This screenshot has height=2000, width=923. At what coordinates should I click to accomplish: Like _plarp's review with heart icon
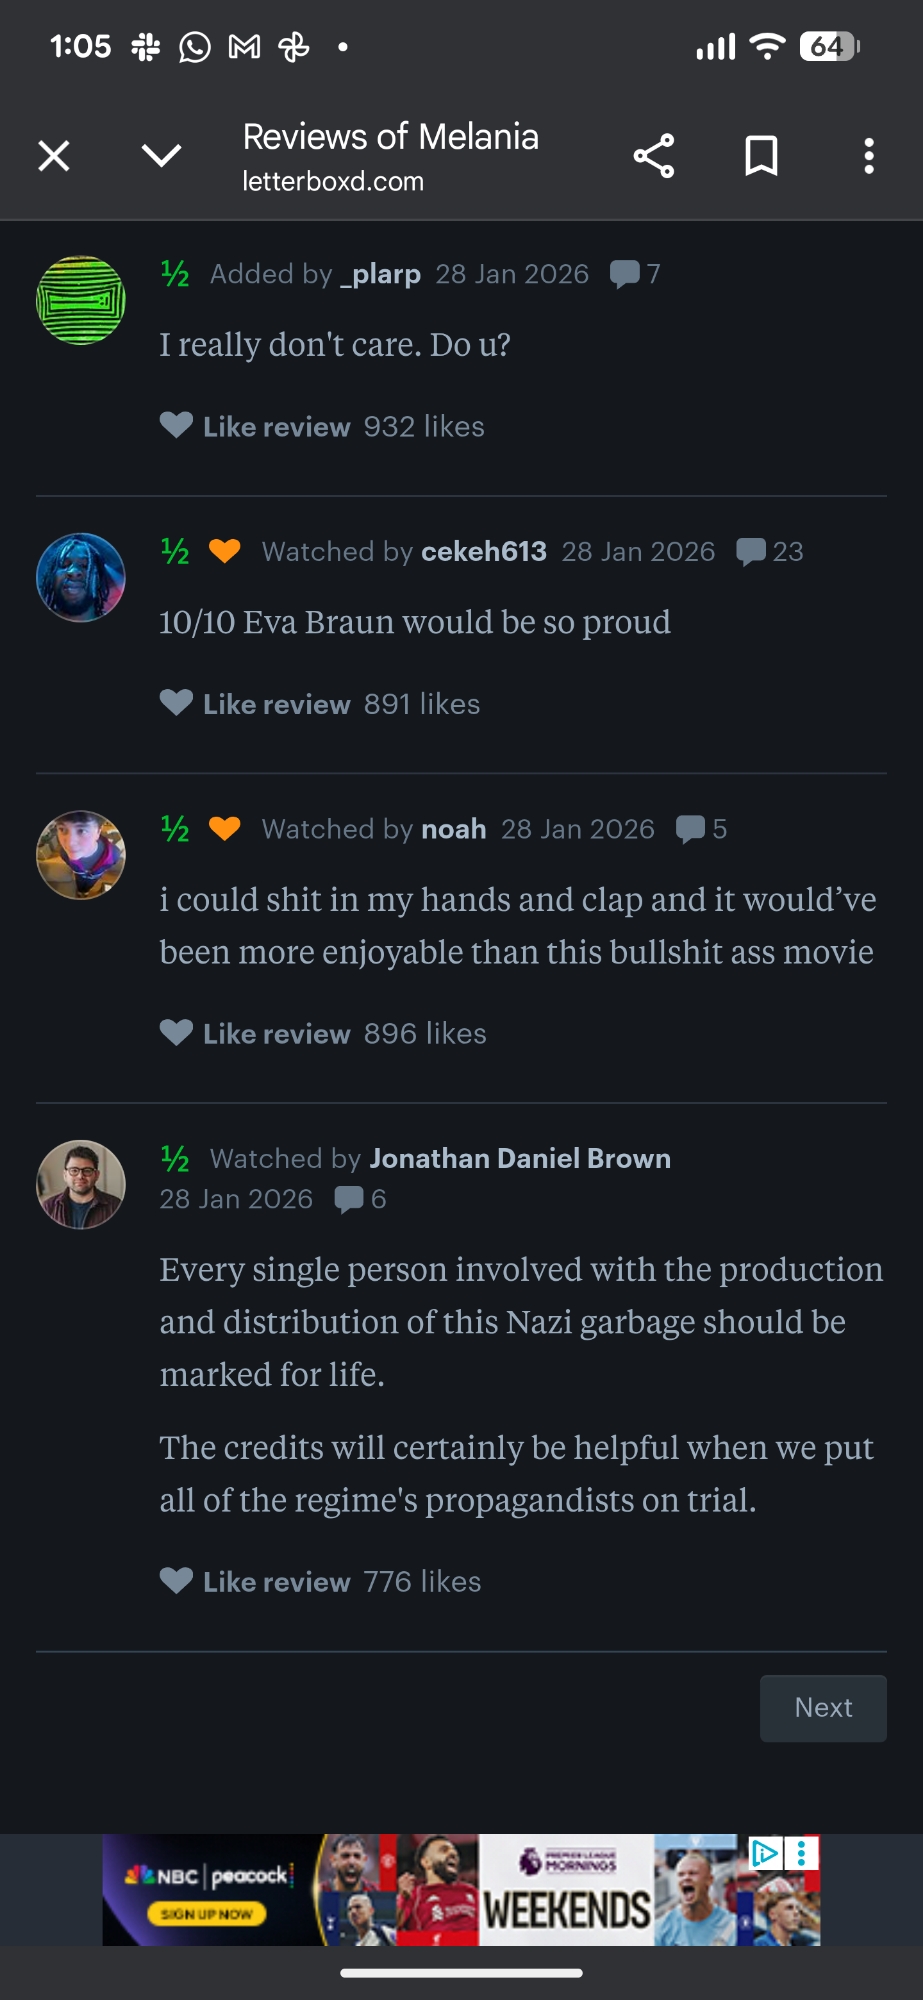click(177, 426)
